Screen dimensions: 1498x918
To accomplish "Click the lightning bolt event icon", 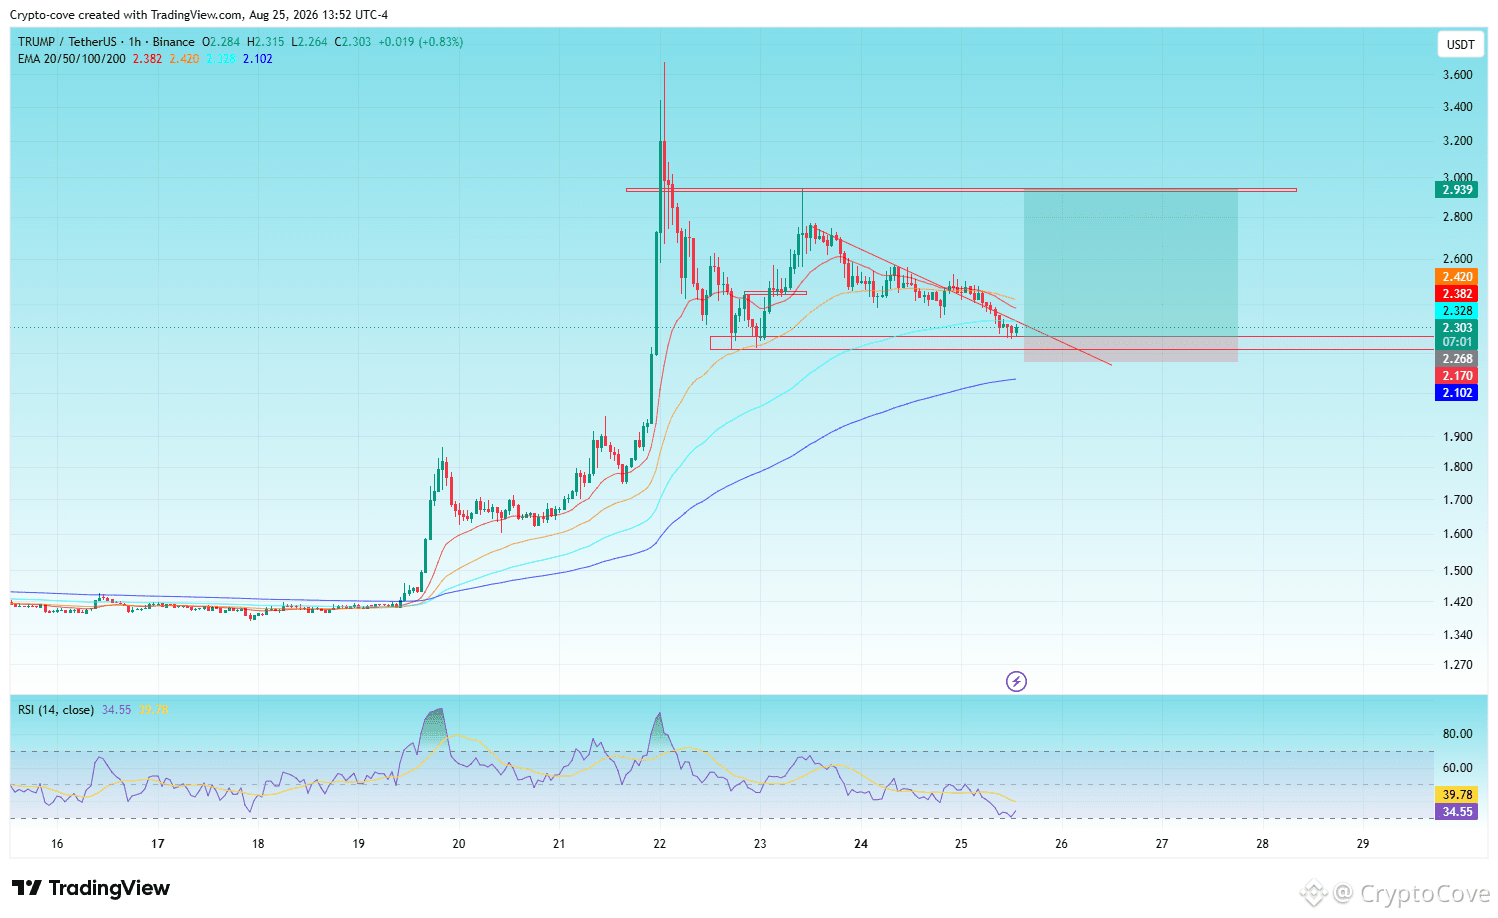I will click(1016, 682).
